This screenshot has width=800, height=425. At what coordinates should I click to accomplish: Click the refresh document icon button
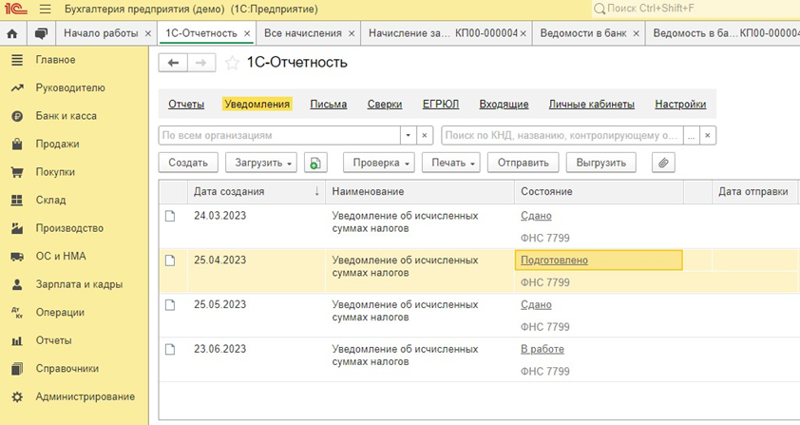(315, 163)
